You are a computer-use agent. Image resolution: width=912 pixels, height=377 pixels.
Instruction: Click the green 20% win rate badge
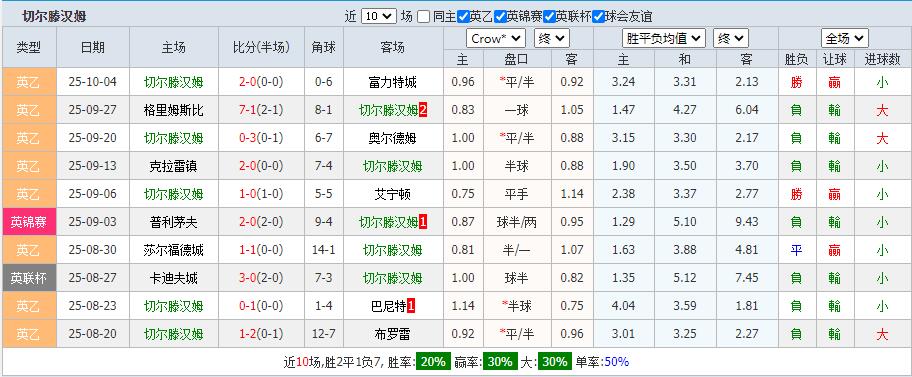[433, 362]
